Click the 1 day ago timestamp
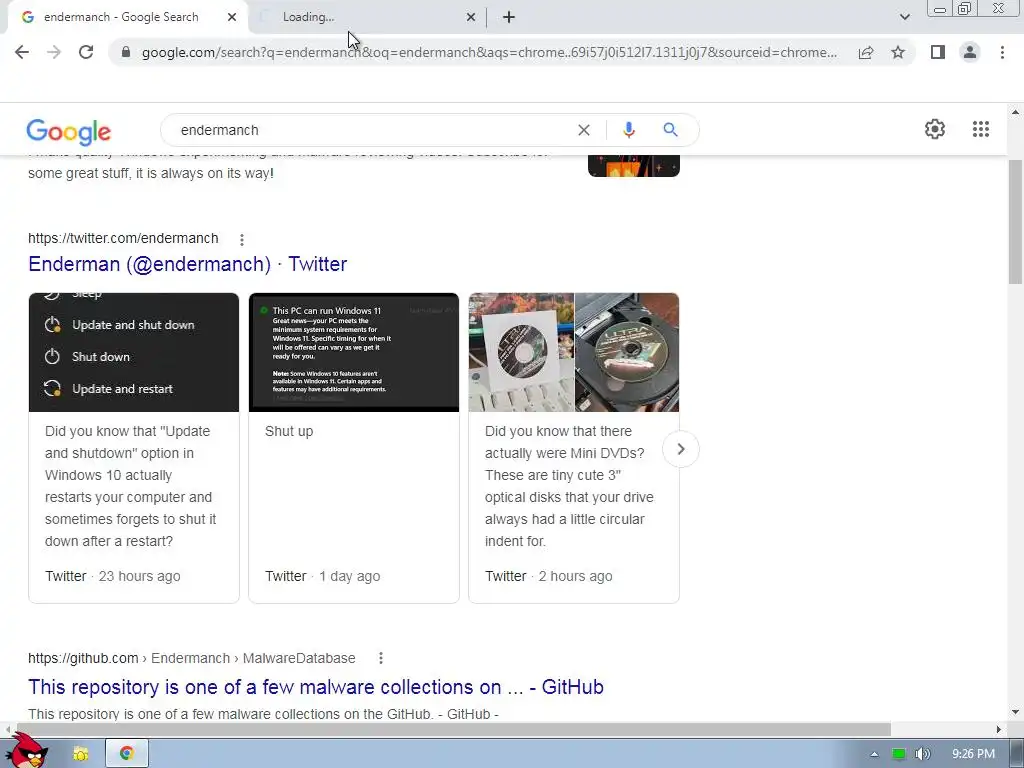 (x=349, y=576)
